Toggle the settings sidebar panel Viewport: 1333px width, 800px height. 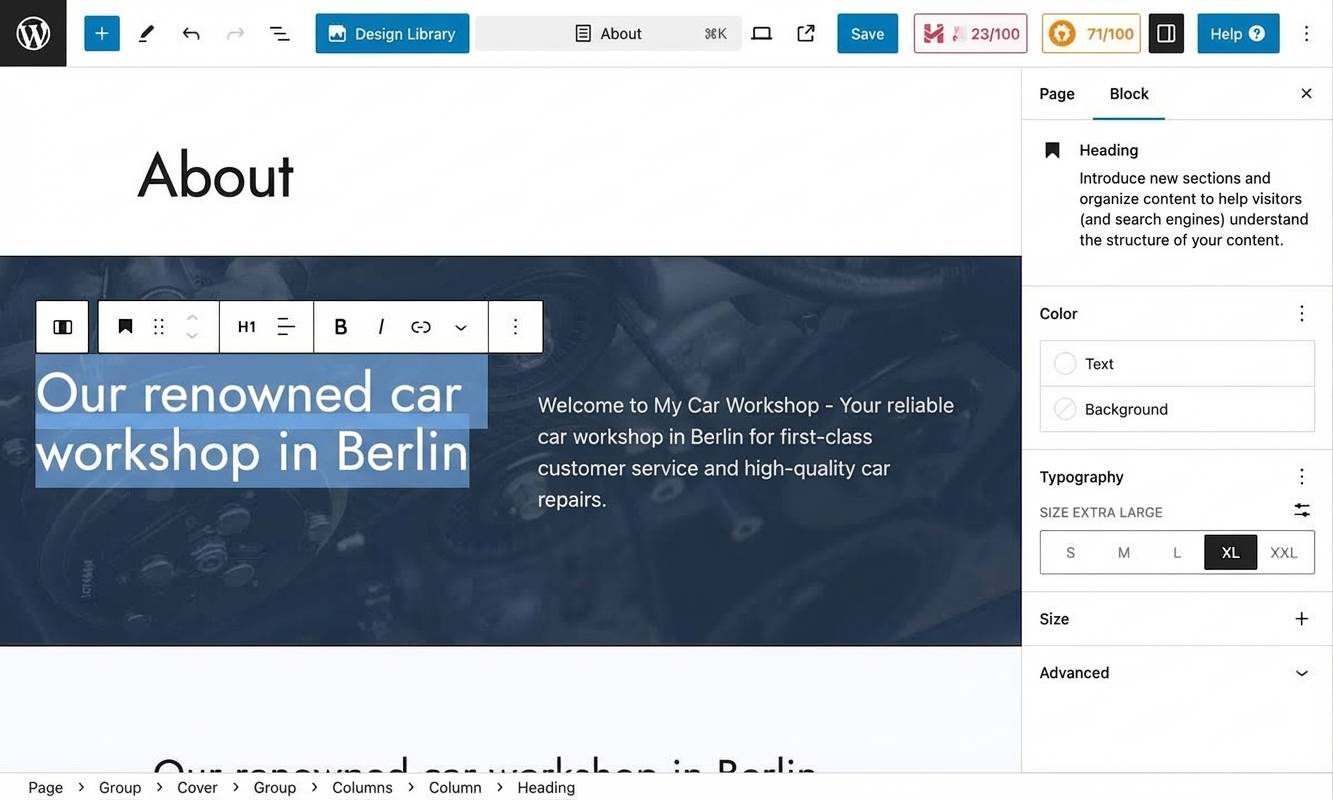[x=1166, y=33]
